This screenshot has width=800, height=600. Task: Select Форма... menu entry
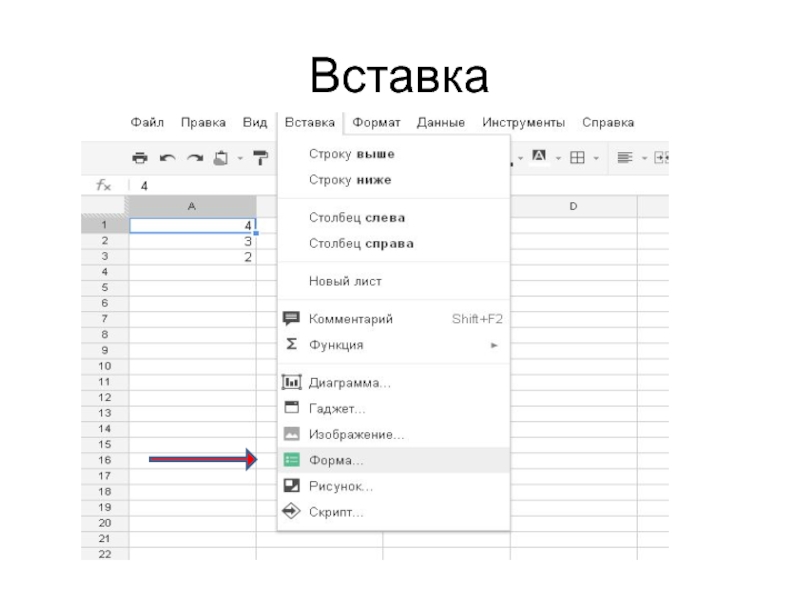[x=393, y=460]
